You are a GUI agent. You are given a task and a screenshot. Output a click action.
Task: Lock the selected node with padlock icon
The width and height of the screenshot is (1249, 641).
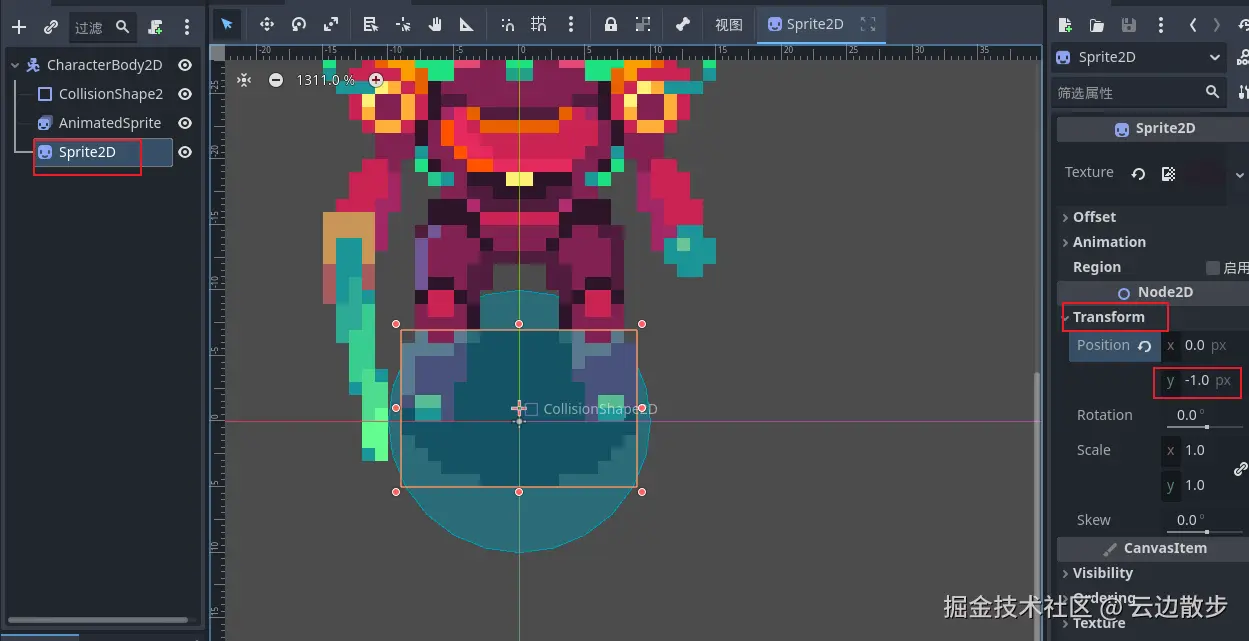tap(610, 25)
